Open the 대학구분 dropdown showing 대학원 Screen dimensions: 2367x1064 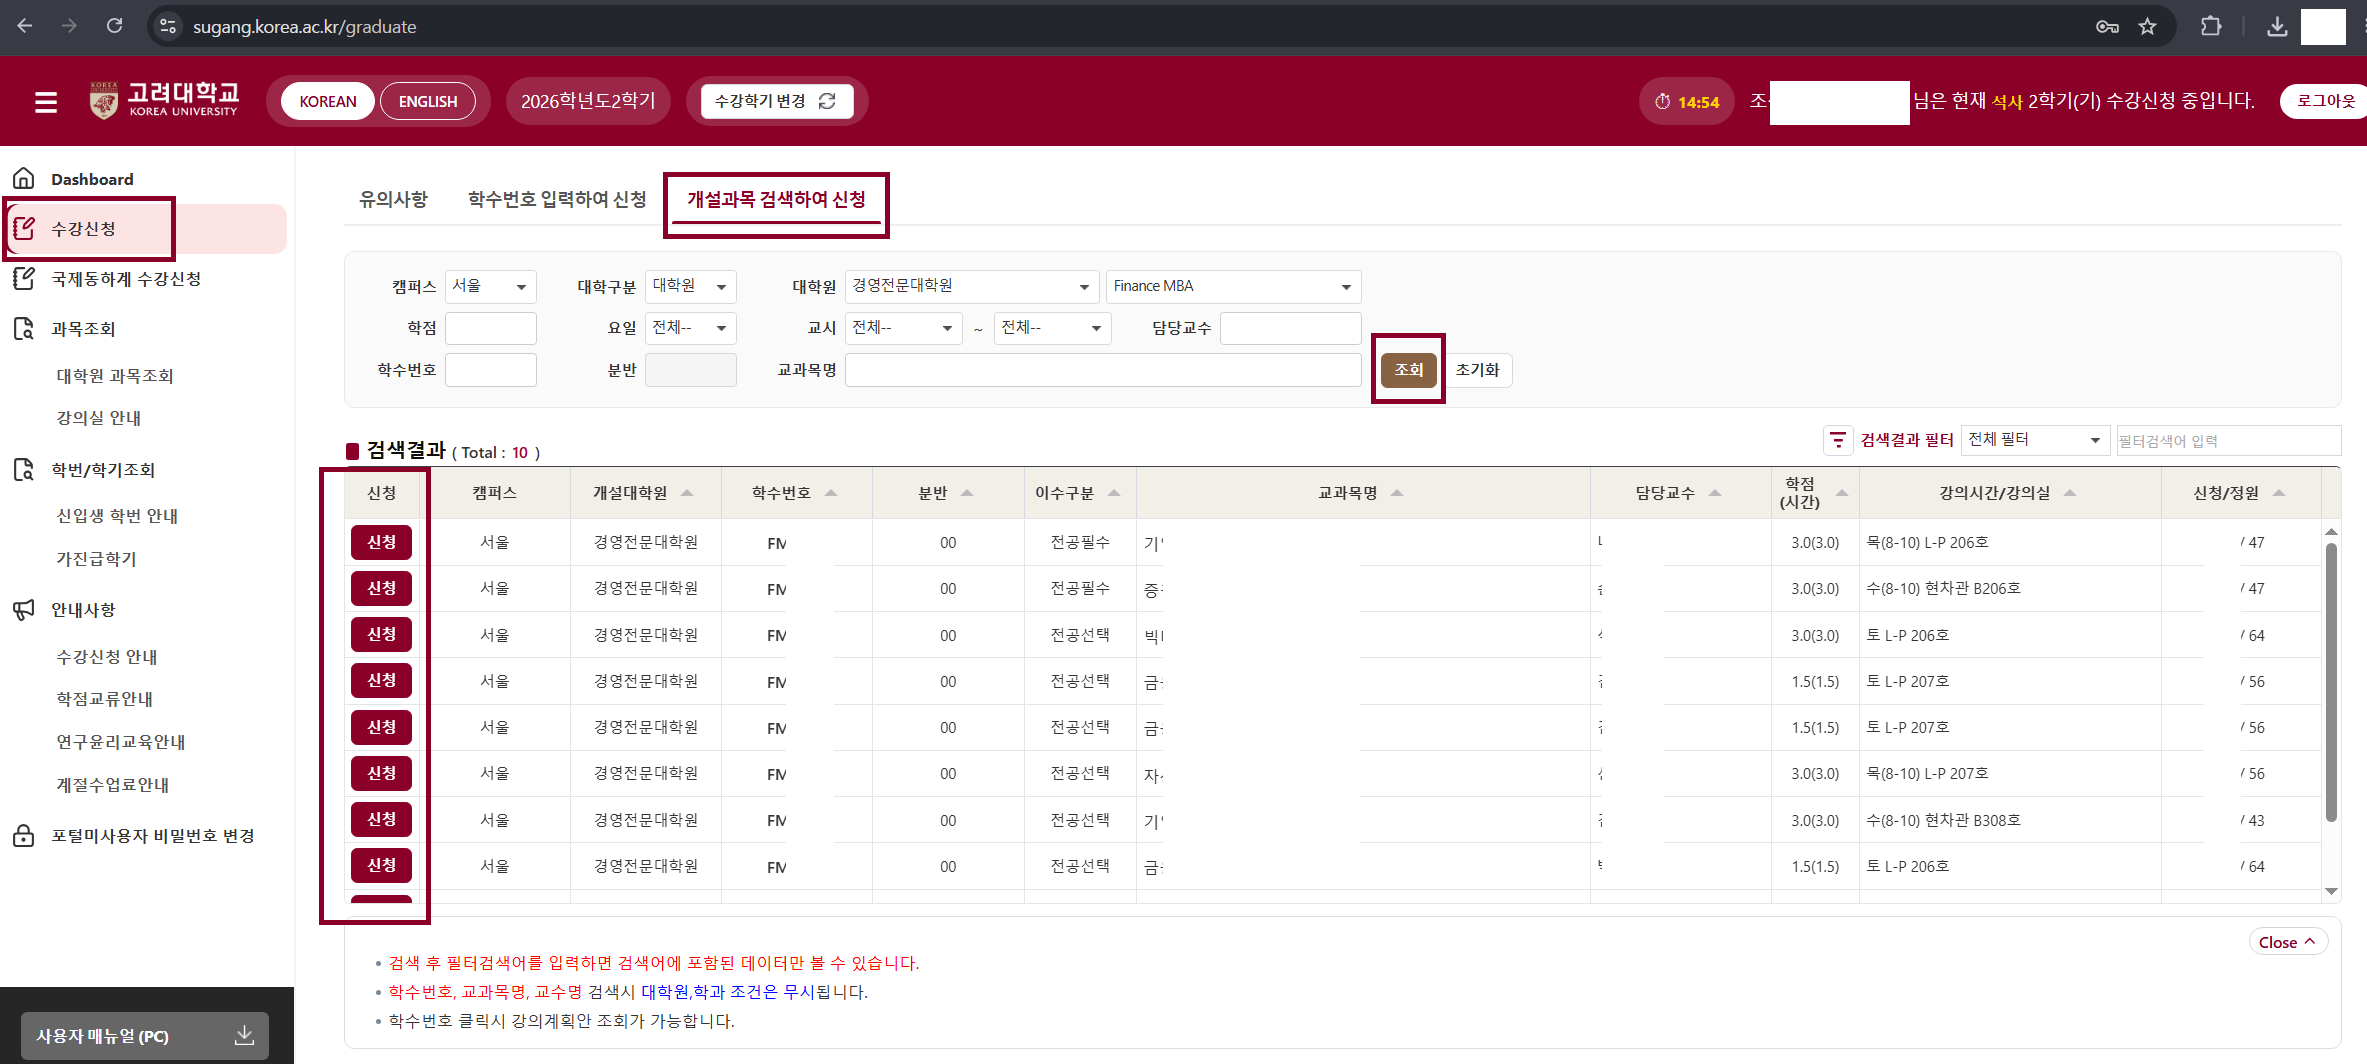[691, 286]
